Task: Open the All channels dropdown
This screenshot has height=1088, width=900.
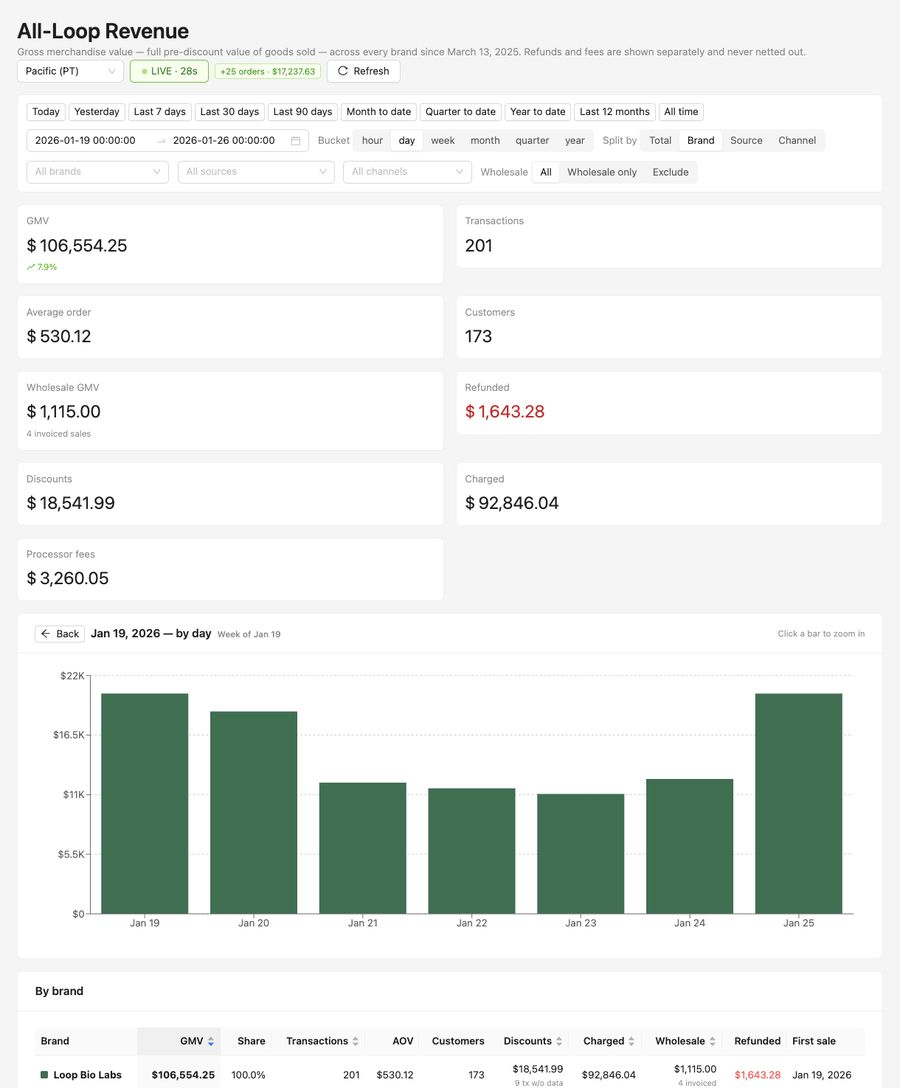Action: coord(407,172)
